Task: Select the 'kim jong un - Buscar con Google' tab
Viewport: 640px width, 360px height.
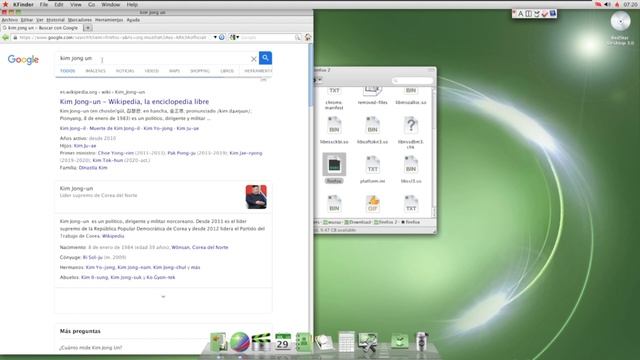Action: point(41,28)
